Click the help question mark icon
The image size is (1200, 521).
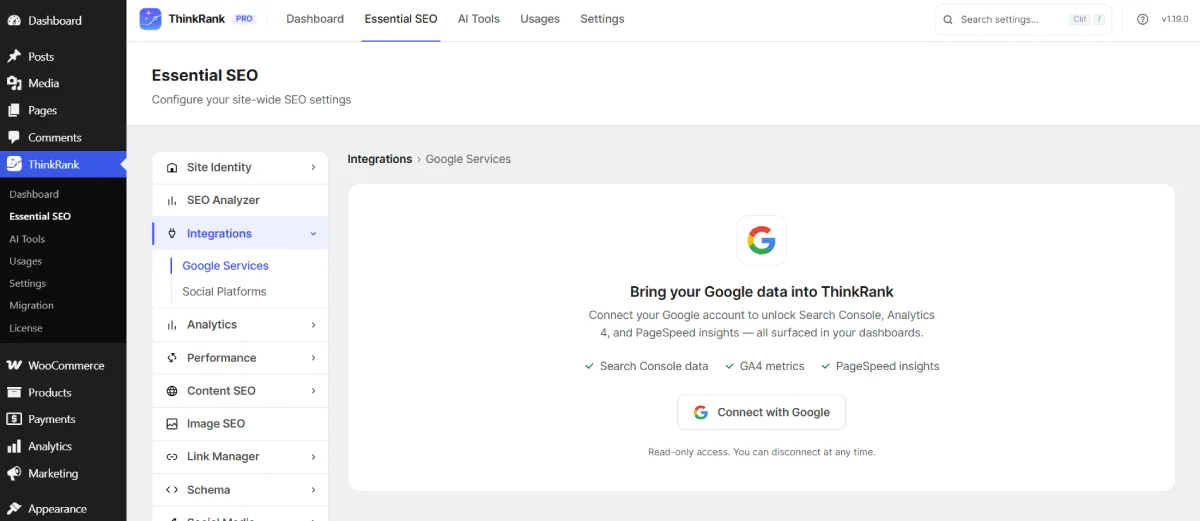click(x=1143, y=19)
